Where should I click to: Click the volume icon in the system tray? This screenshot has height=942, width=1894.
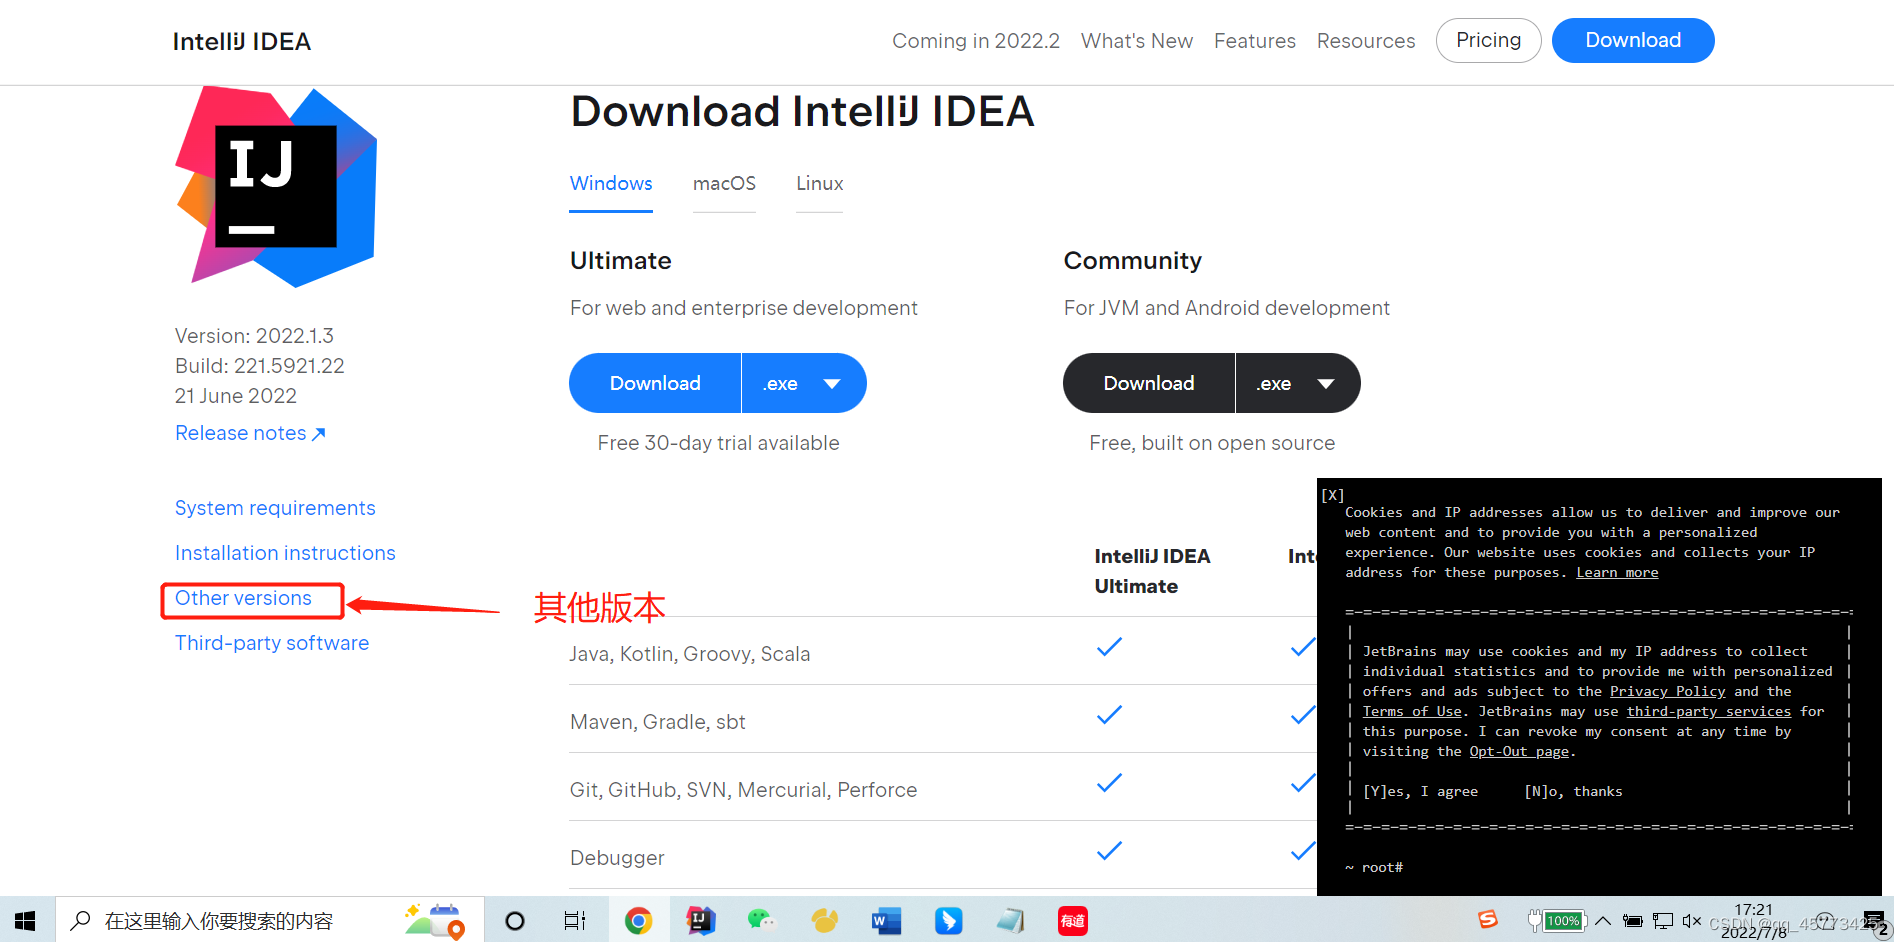(1693, 920)
